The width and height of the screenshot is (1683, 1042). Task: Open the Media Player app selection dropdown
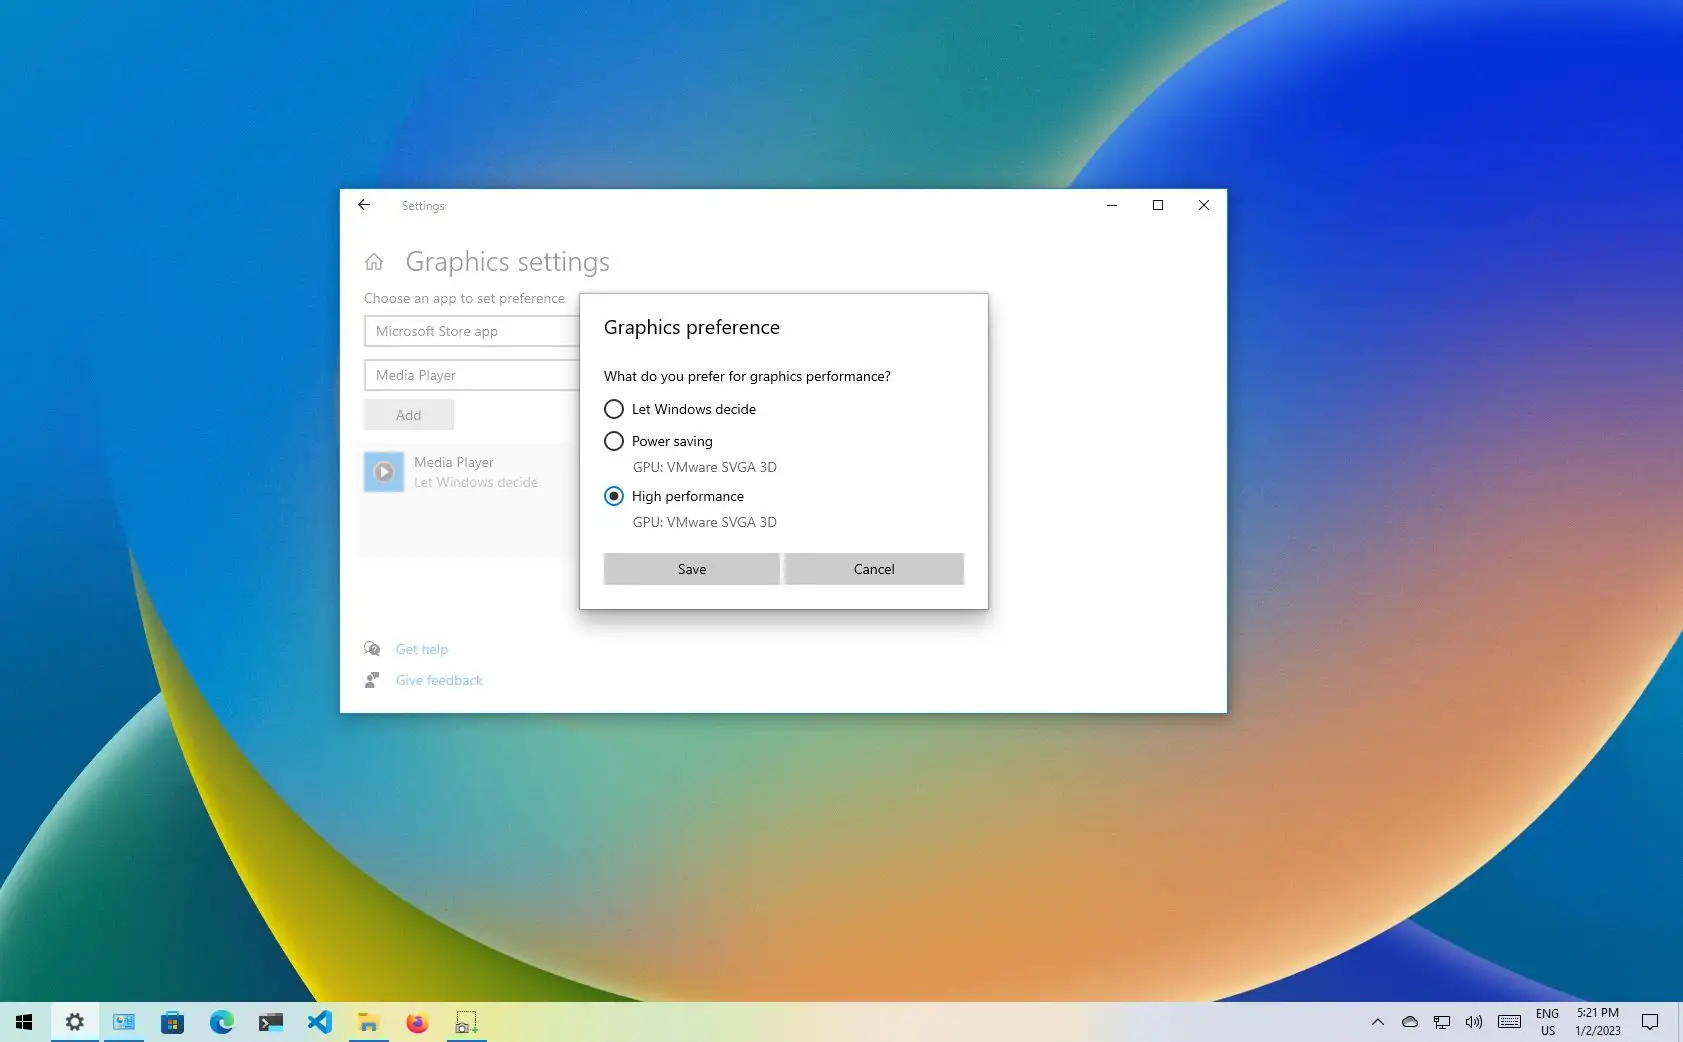click(x=472, y=375)
